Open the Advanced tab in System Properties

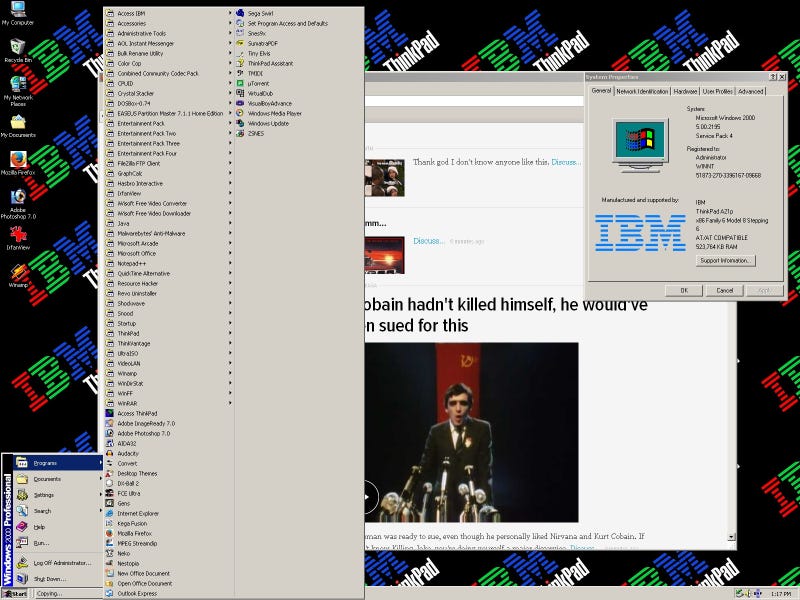tap(751, 91)
